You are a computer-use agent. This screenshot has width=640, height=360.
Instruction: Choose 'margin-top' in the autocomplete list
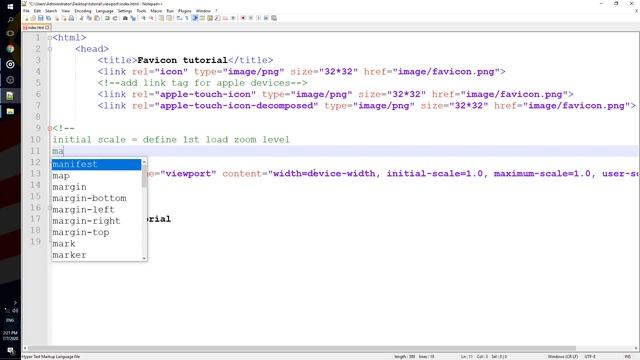coord(96,232)
